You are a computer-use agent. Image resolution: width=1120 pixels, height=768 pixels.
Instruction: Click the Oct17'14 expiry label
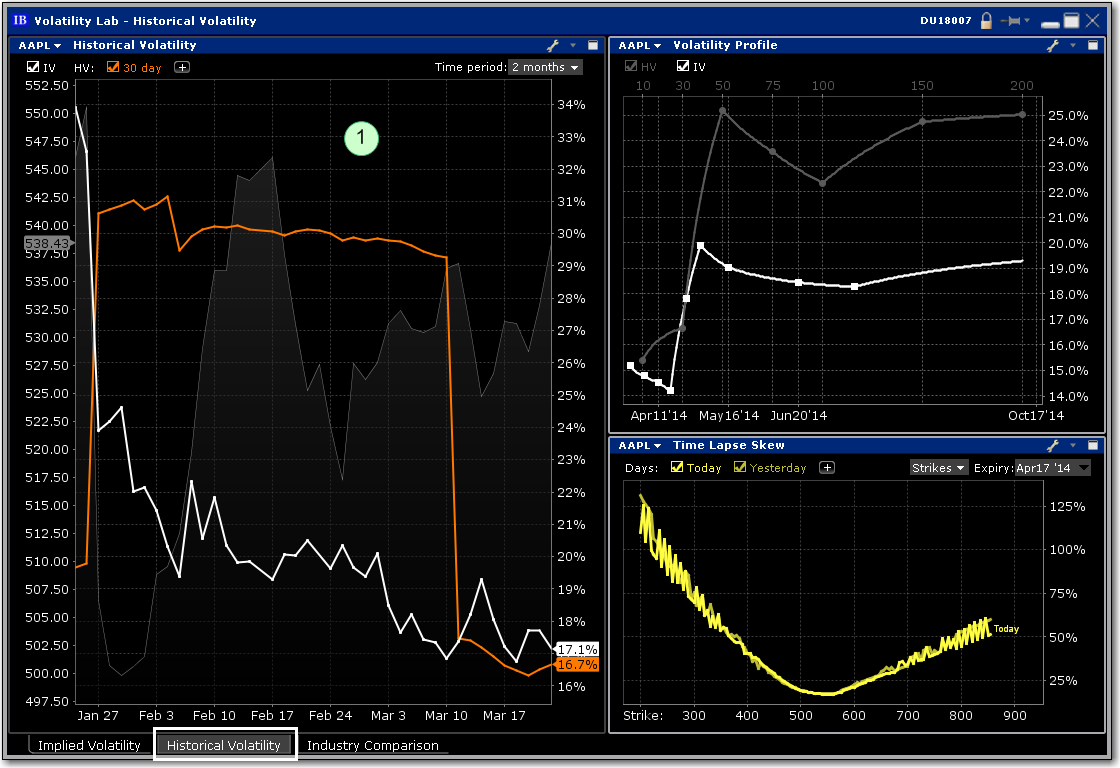coord(1036,415)
